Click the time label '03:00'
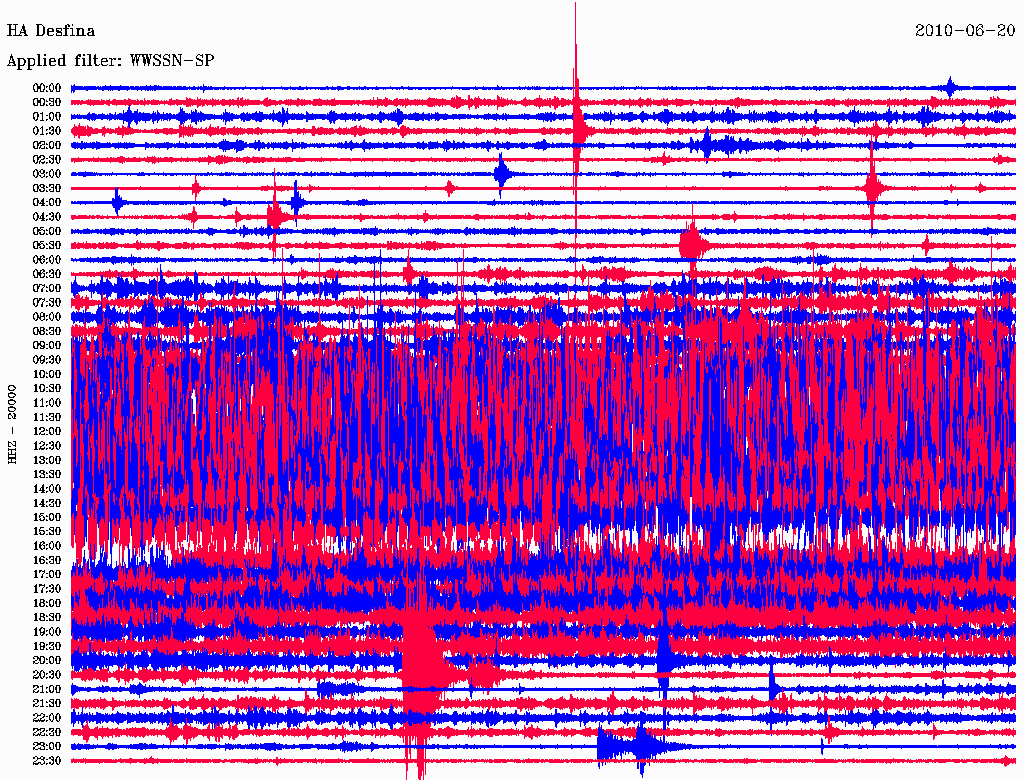The height and width of the screenshot is (780, 1024). click(x=47, y=174)
